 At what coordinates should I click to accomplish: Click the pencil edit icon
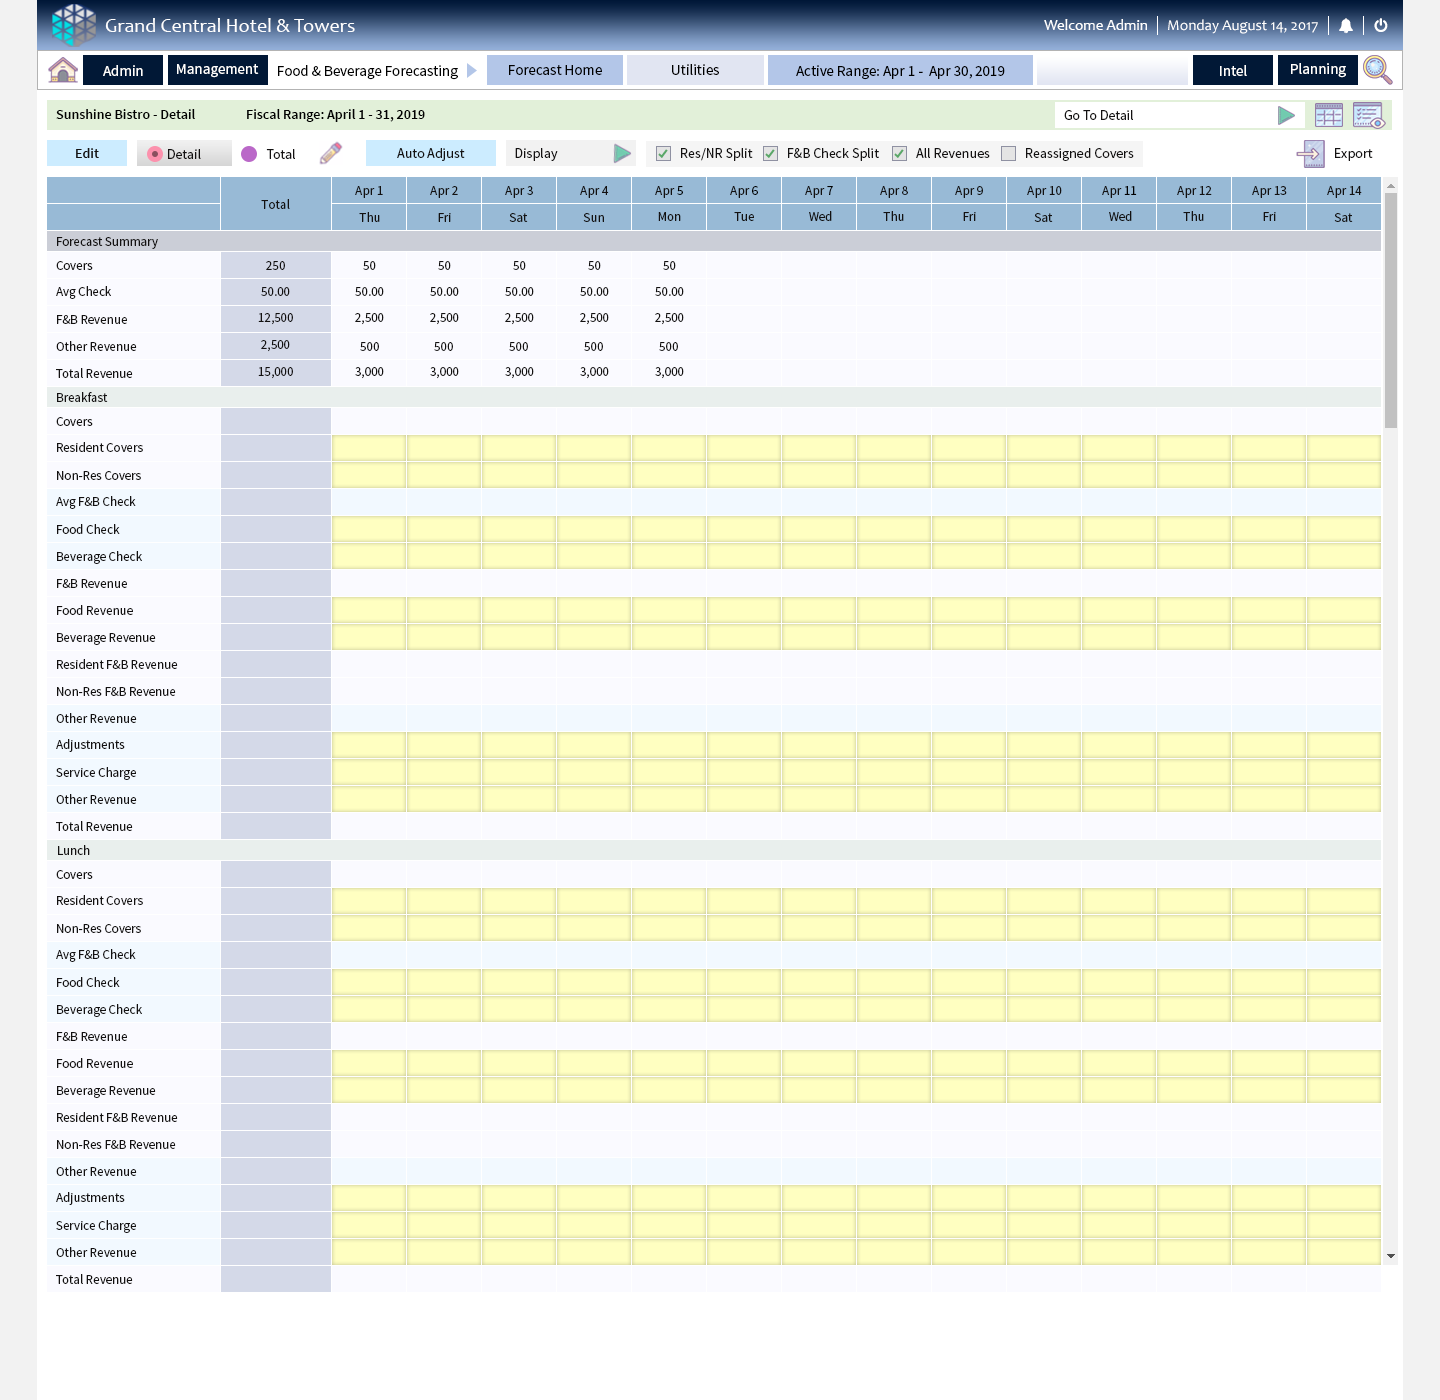point(331,153)
